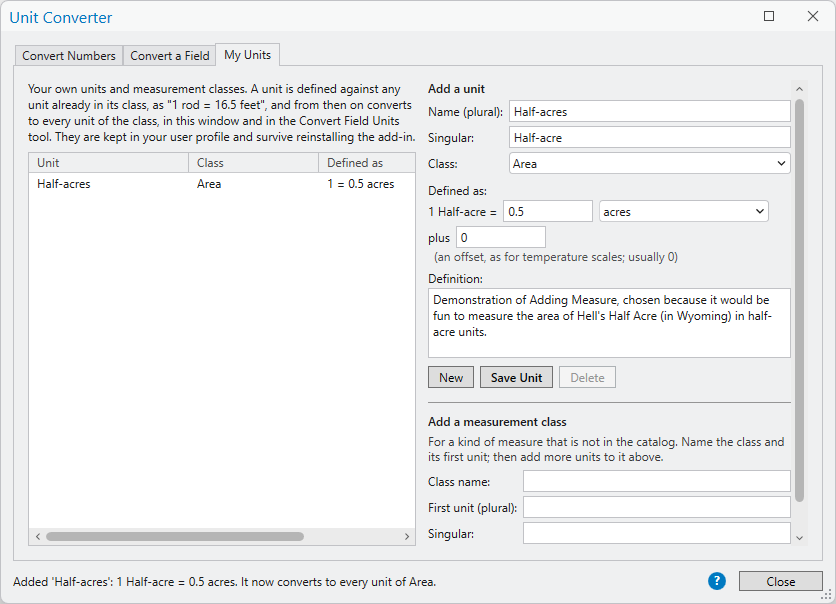The image size is (836, 604).
Task: Click the panel's scroll-up arrow
Action: (799, 89)
